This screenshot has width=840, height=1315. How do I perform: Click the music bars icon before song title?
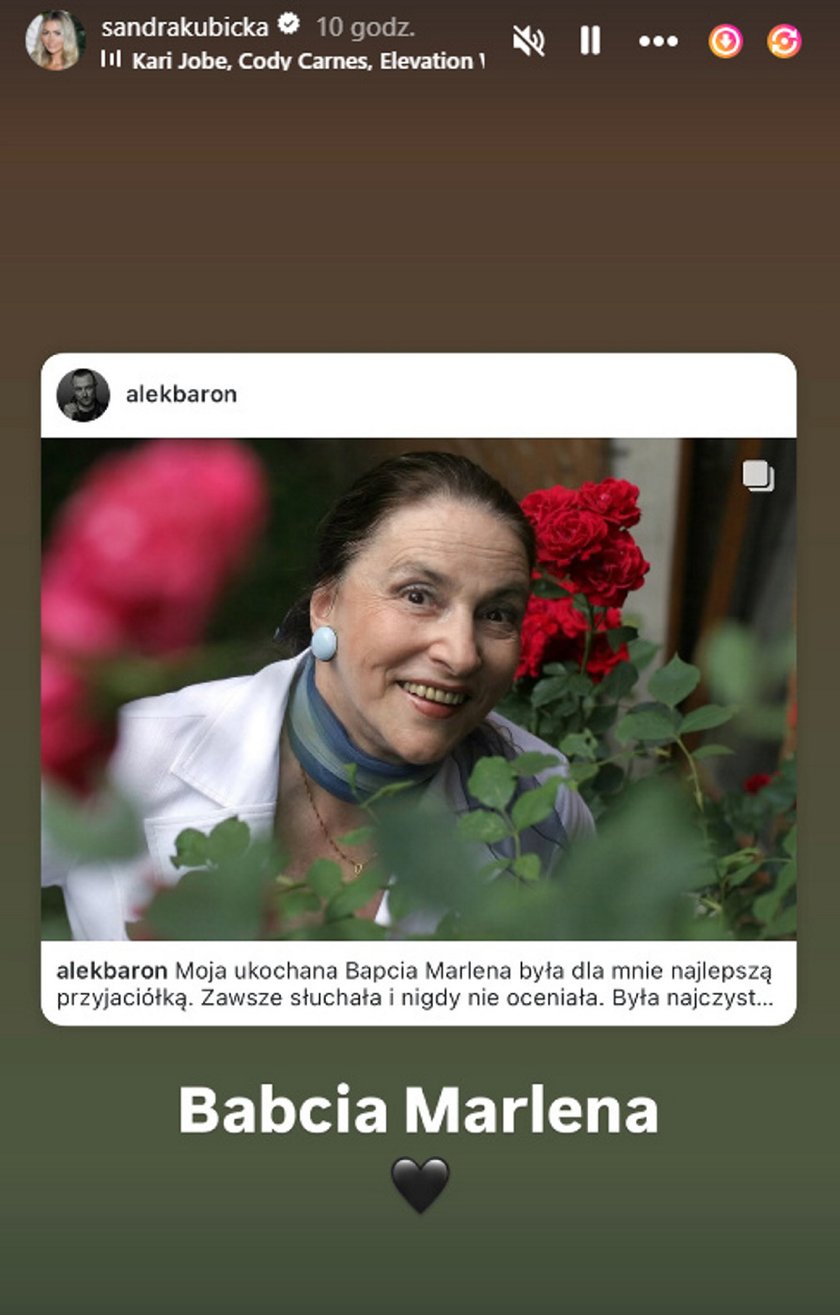coord(111,60)
